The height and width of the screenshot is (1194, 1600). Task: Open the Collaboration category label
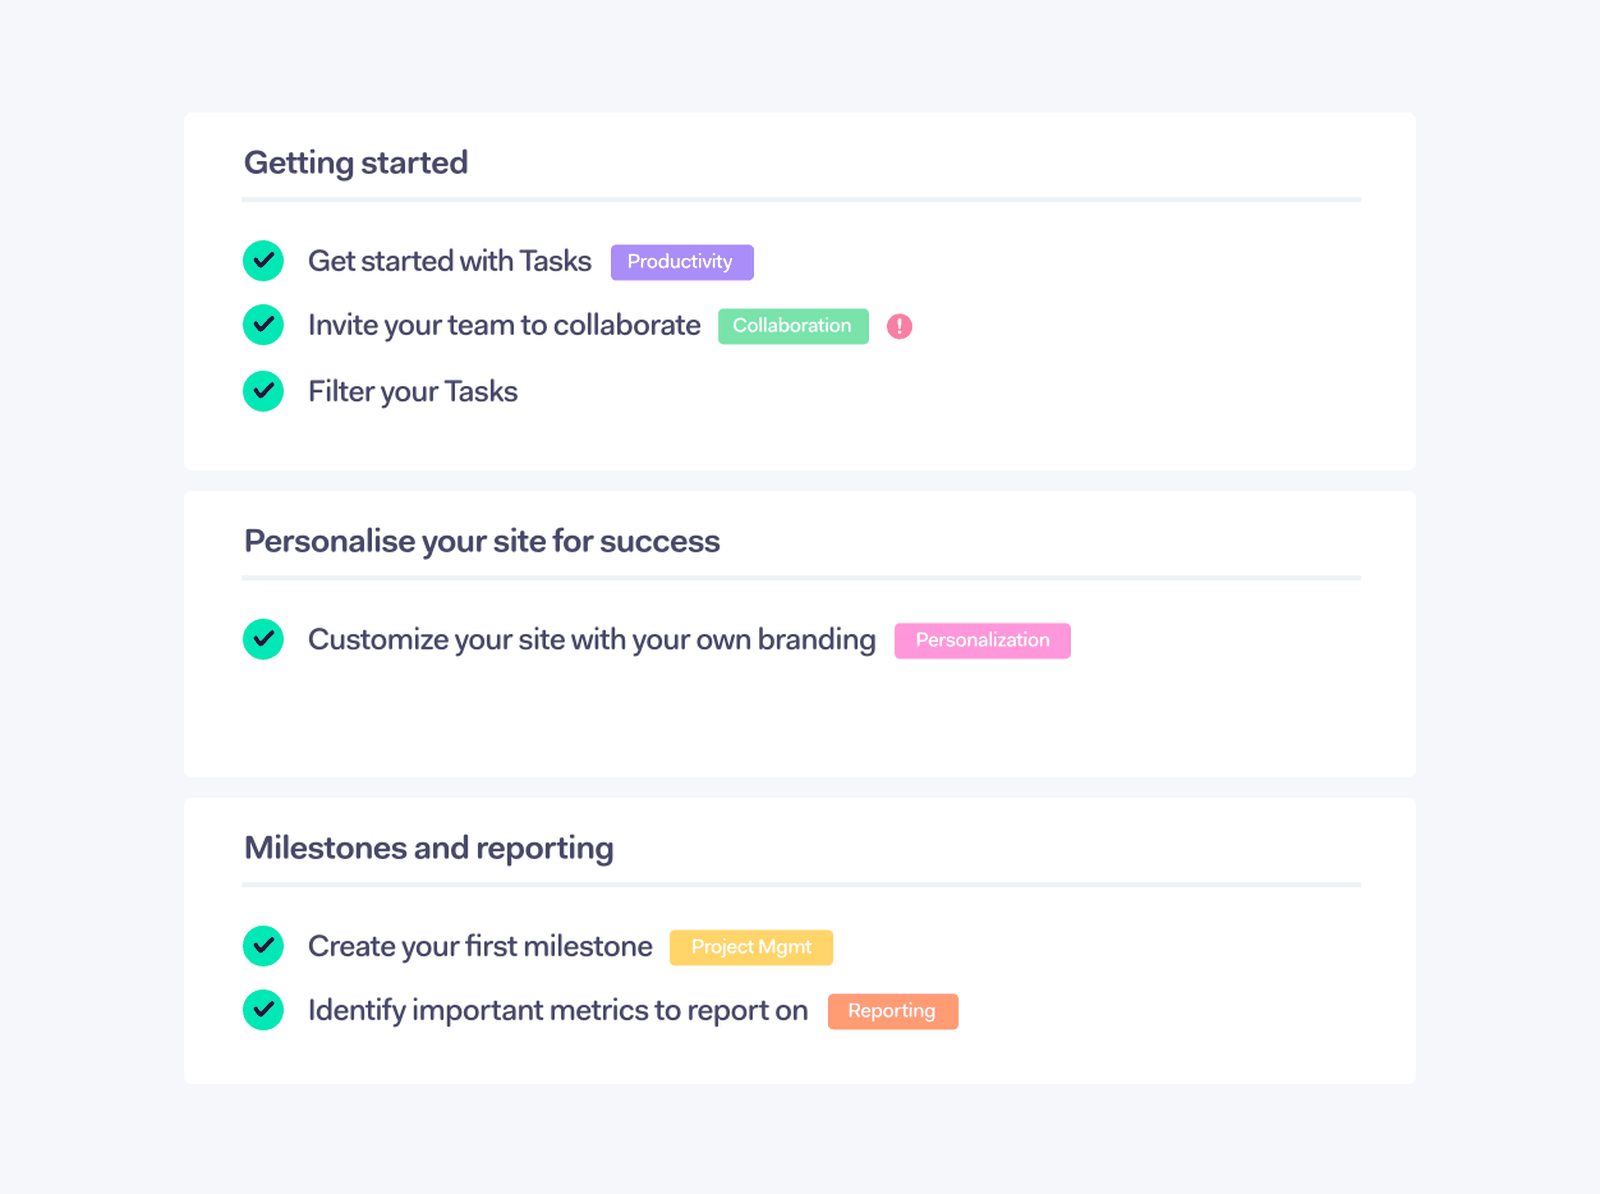click(x=793, y=325)
